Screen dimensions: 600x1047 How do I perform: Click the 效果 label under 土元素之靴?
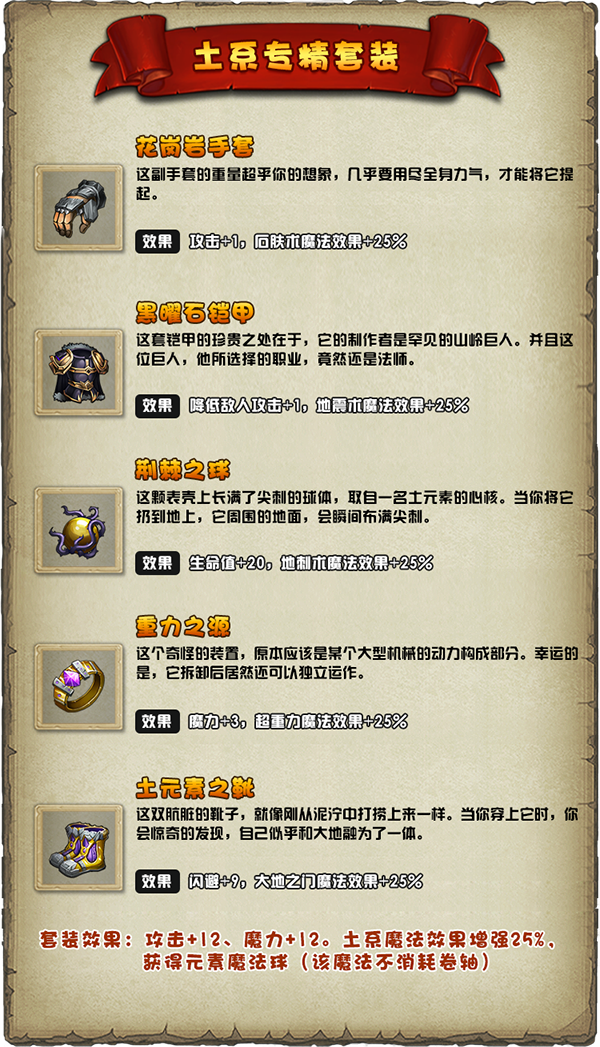158,881
